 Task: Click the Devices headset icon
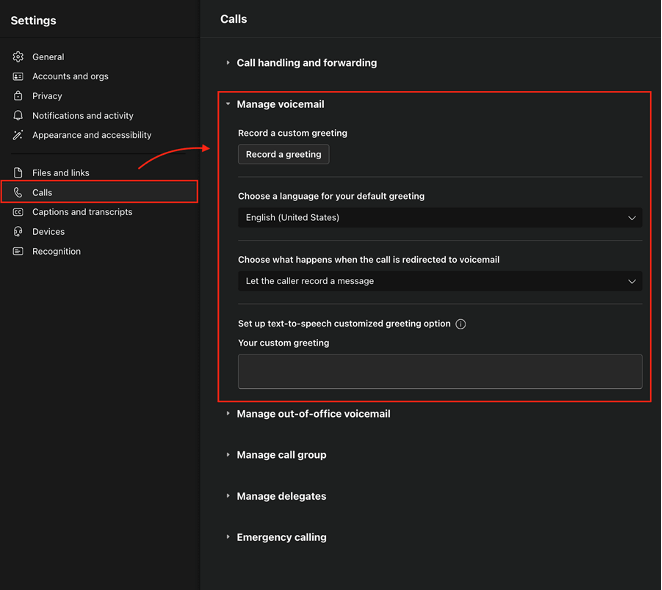[18, 232]
